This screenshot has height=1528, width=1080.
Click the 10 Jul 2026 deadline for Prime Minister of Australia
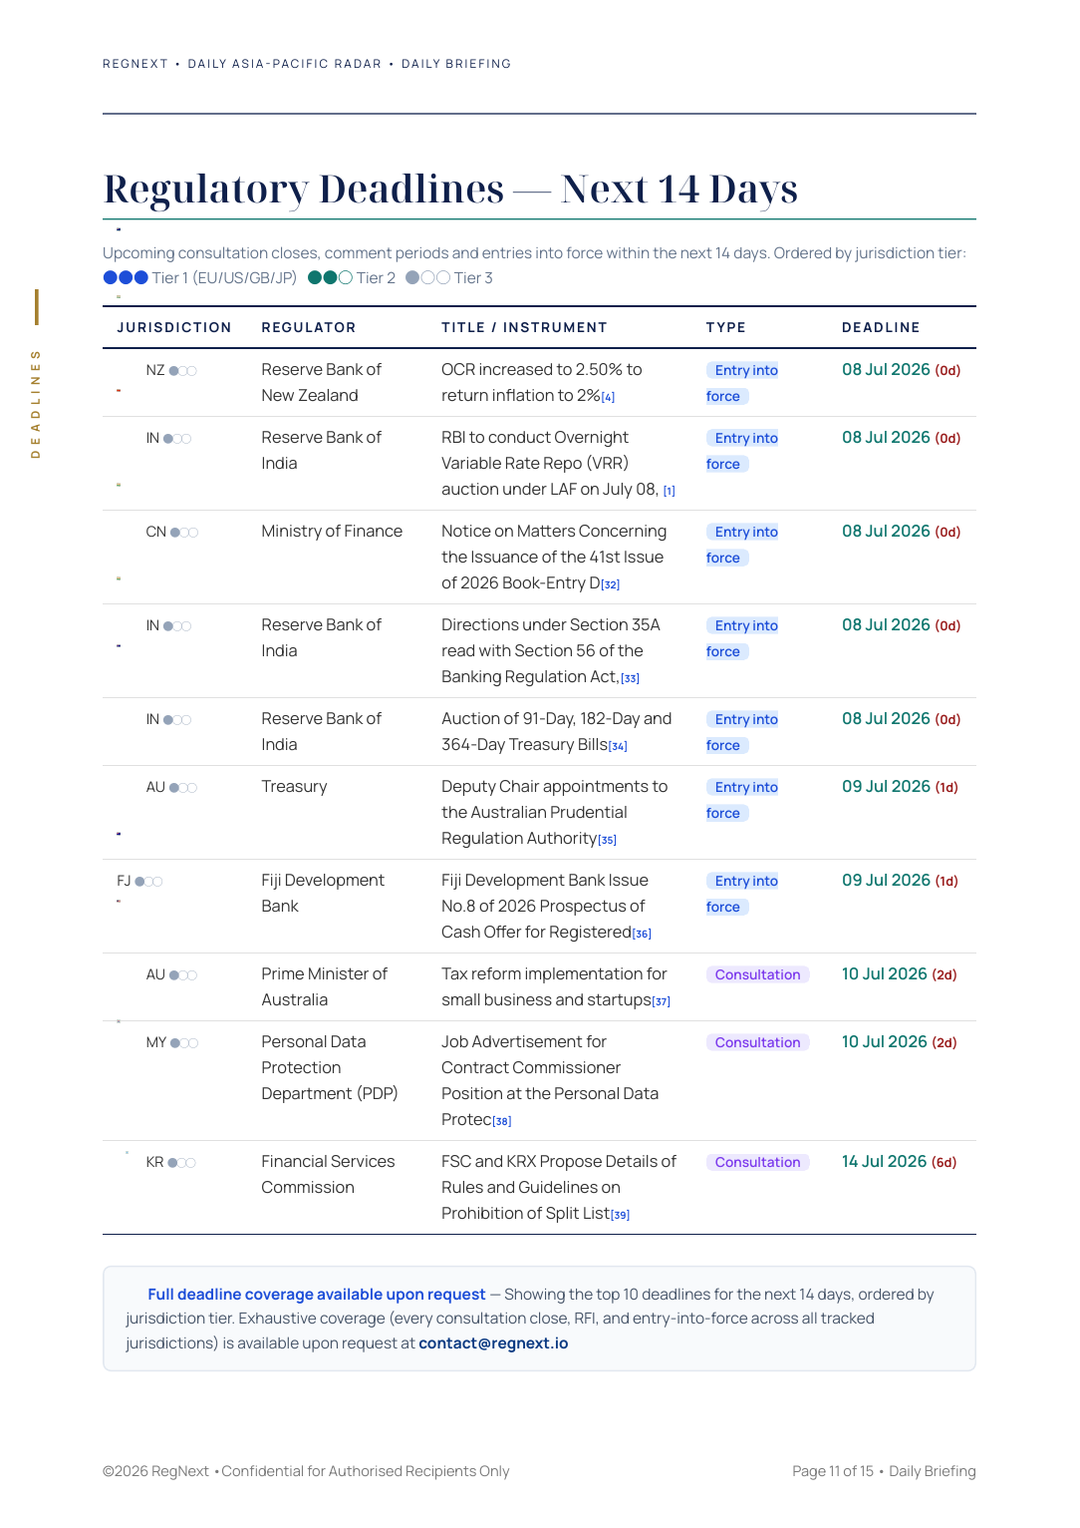[x=899, y=974]
